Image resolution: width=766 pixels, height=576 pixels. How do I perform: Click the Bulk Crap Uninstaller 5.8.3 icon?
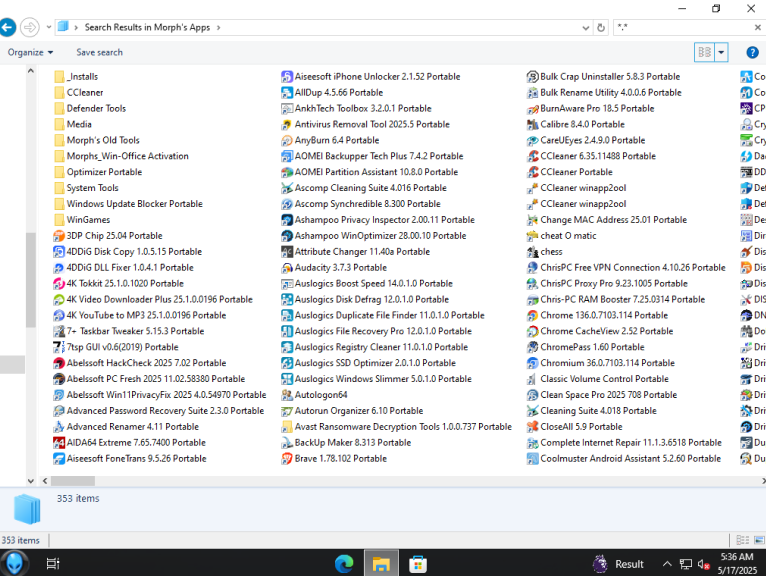point(532,77)
